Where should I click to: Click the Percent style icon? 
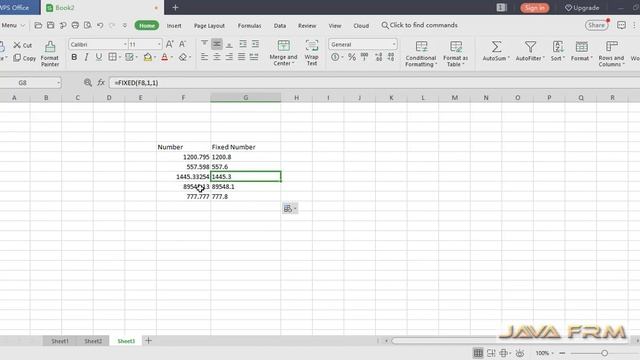click(352, 57)
